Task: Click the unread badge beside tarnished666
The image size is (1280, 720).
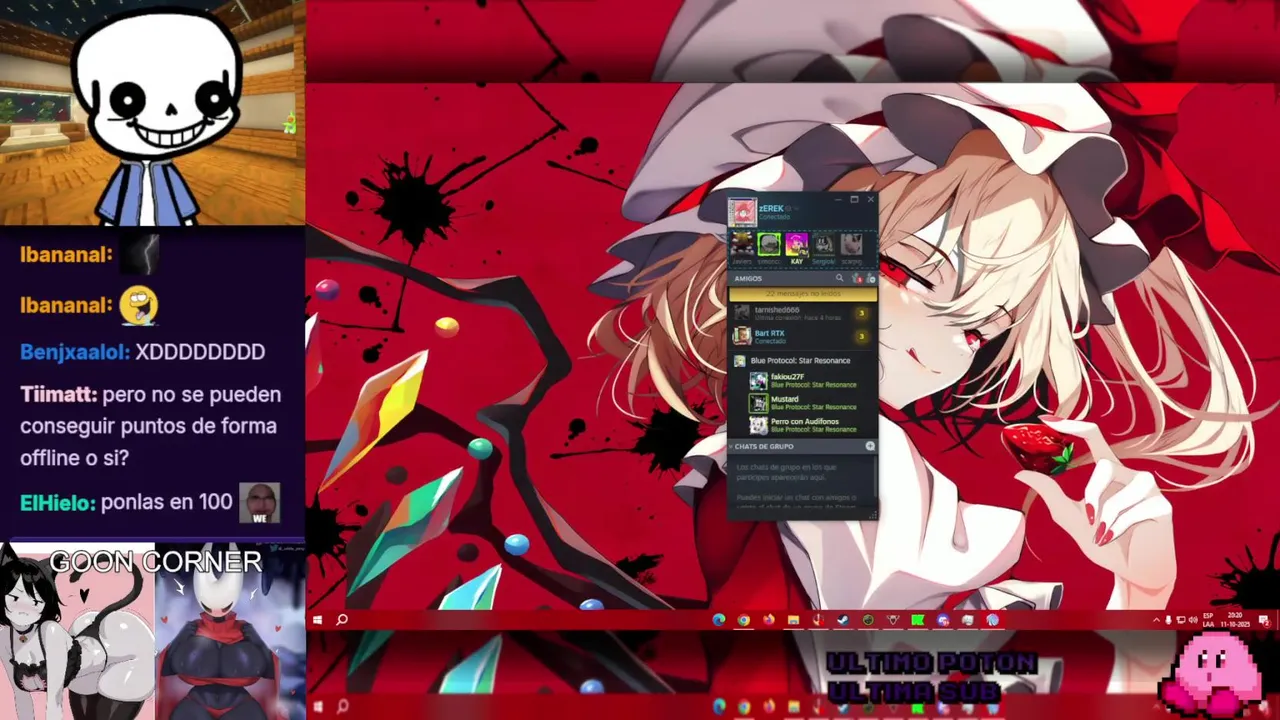Action: coord(861,313)
